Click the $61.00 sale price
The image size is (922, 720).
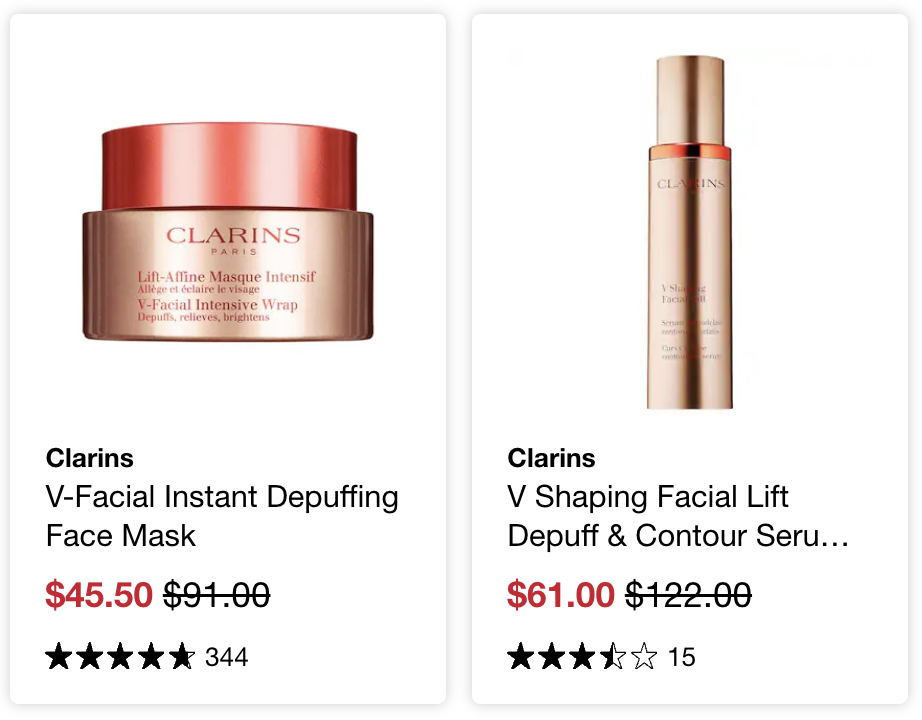coord(560,594)
